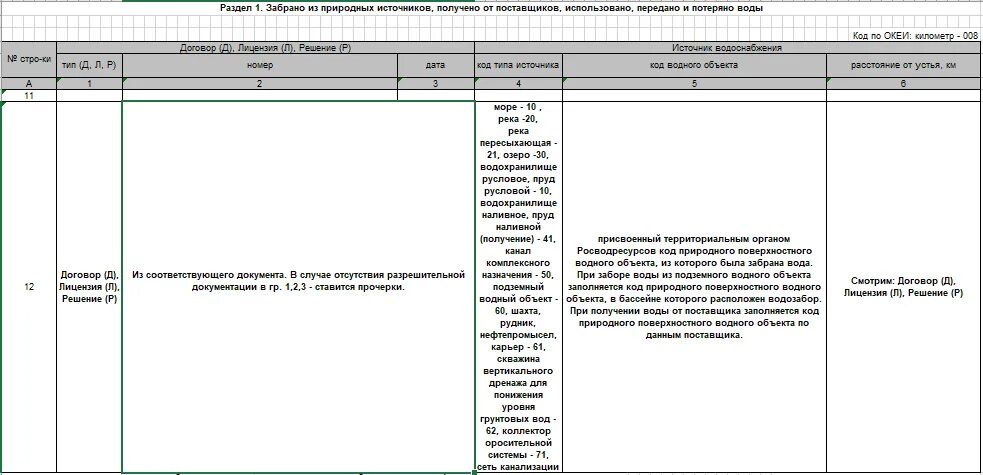
Task: Select the column index cell '3'
Action: 436,83
